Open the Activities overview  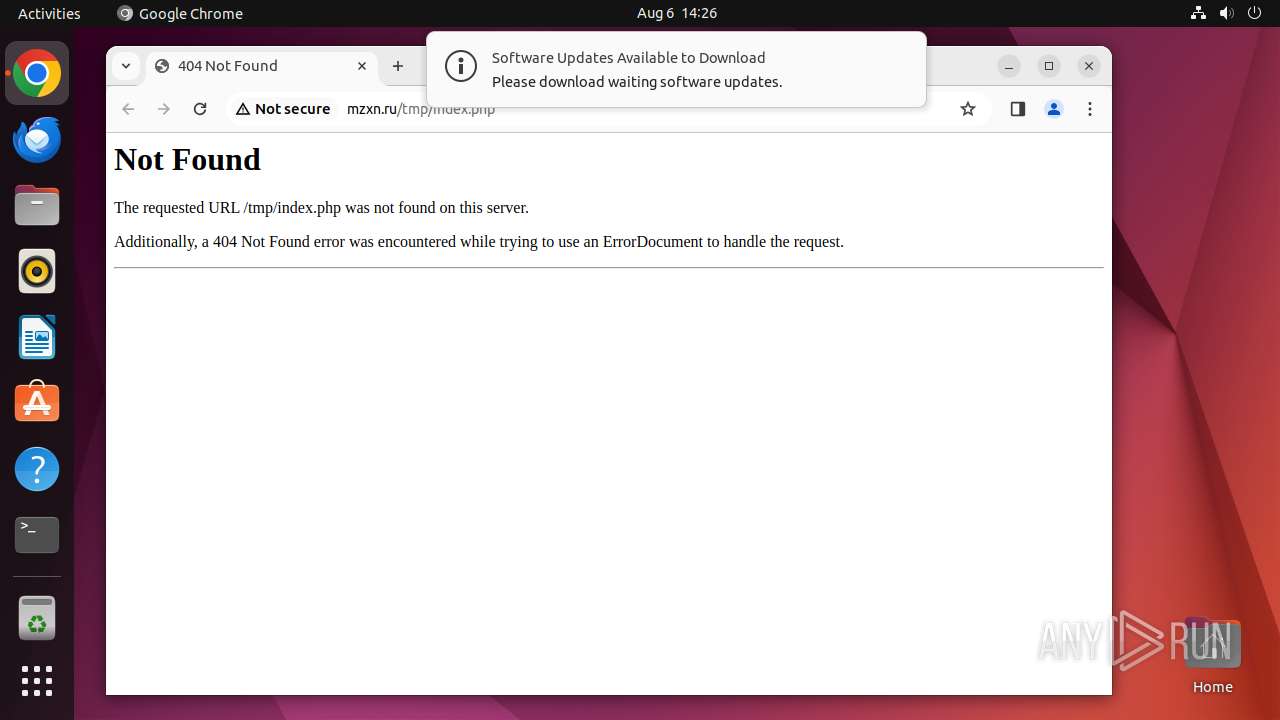(x=49, y=13)
